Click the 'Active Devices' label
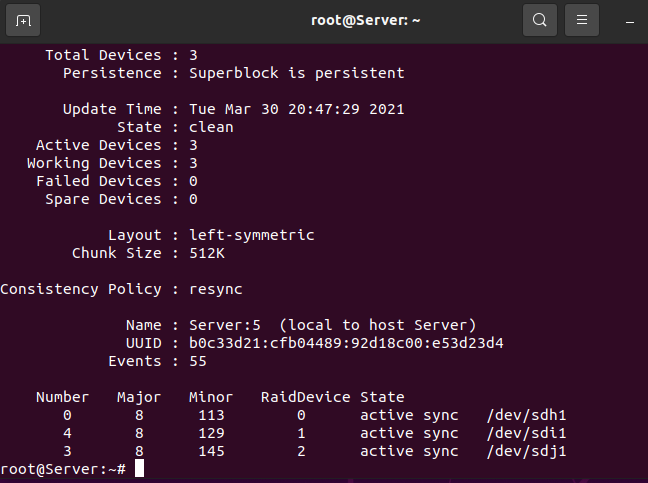This screenshot has height=483, width=648. (x=99, y=145)
